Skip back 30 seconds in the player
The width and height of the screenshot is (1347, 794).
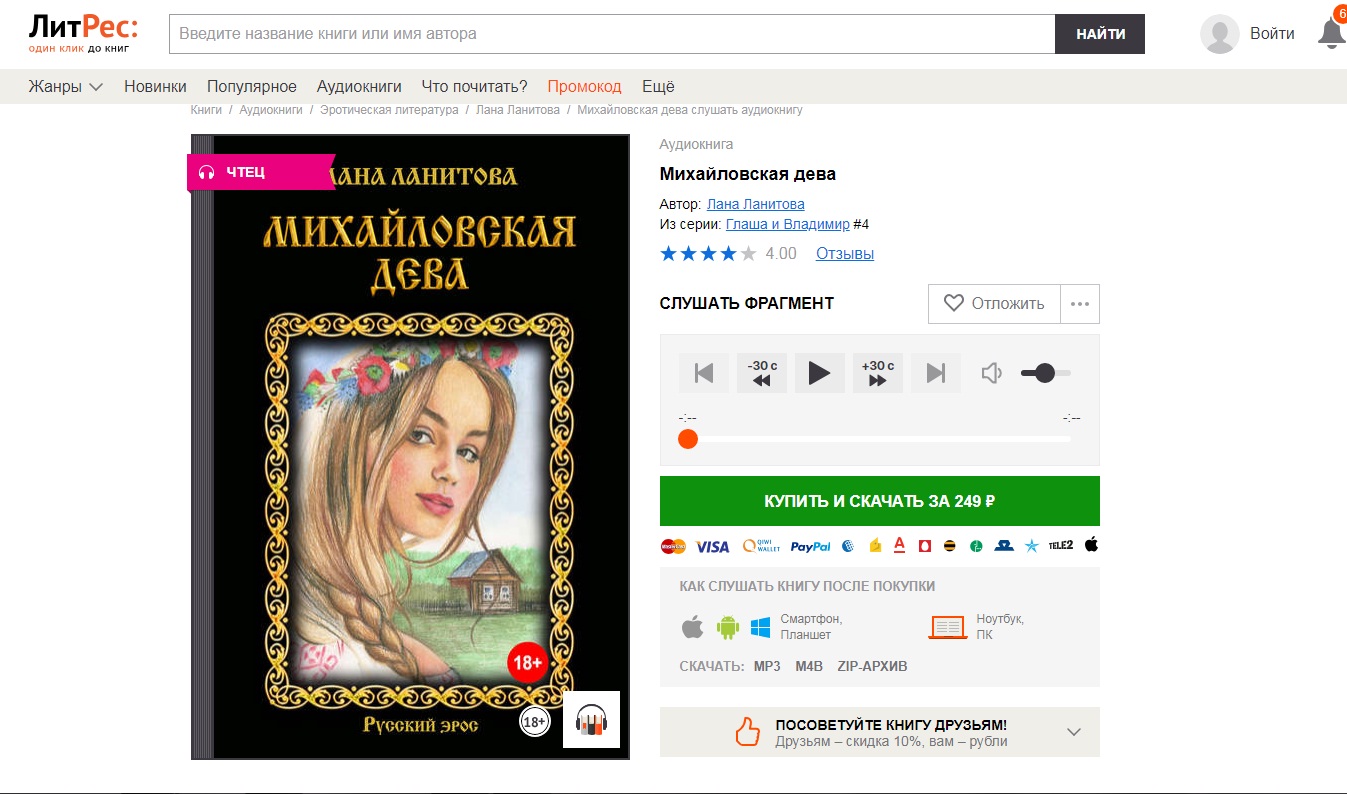(x=761, y=373)
